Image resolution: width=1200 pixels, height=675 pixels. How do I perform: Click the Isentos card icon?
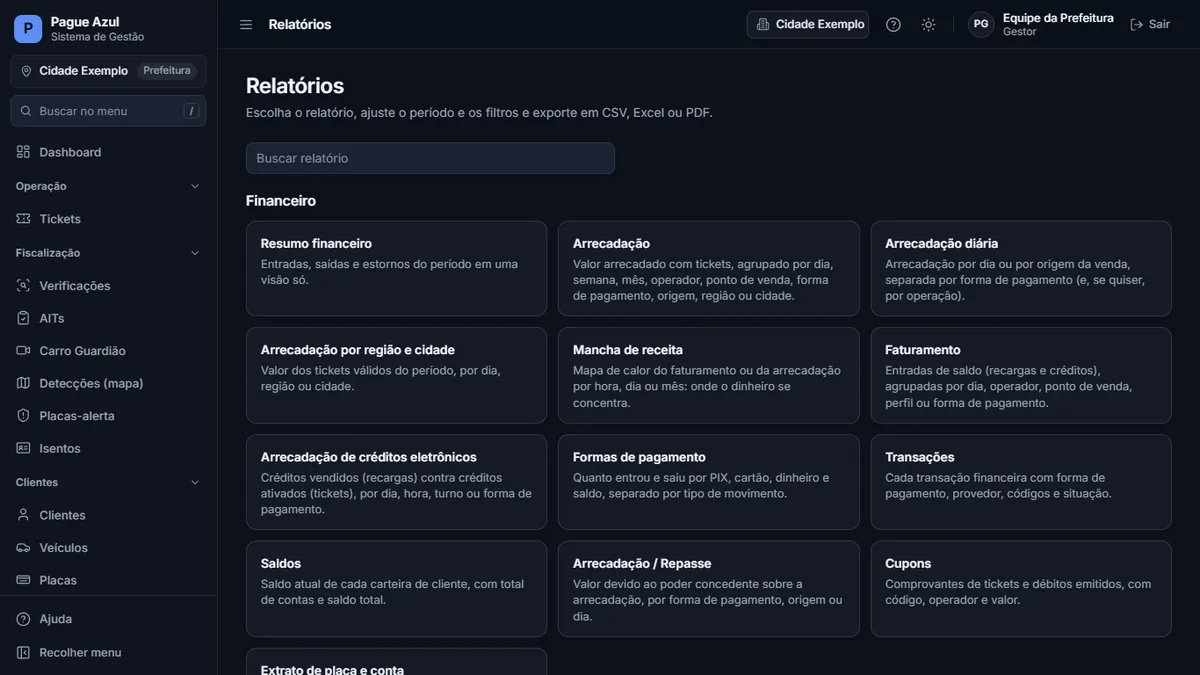24,449
